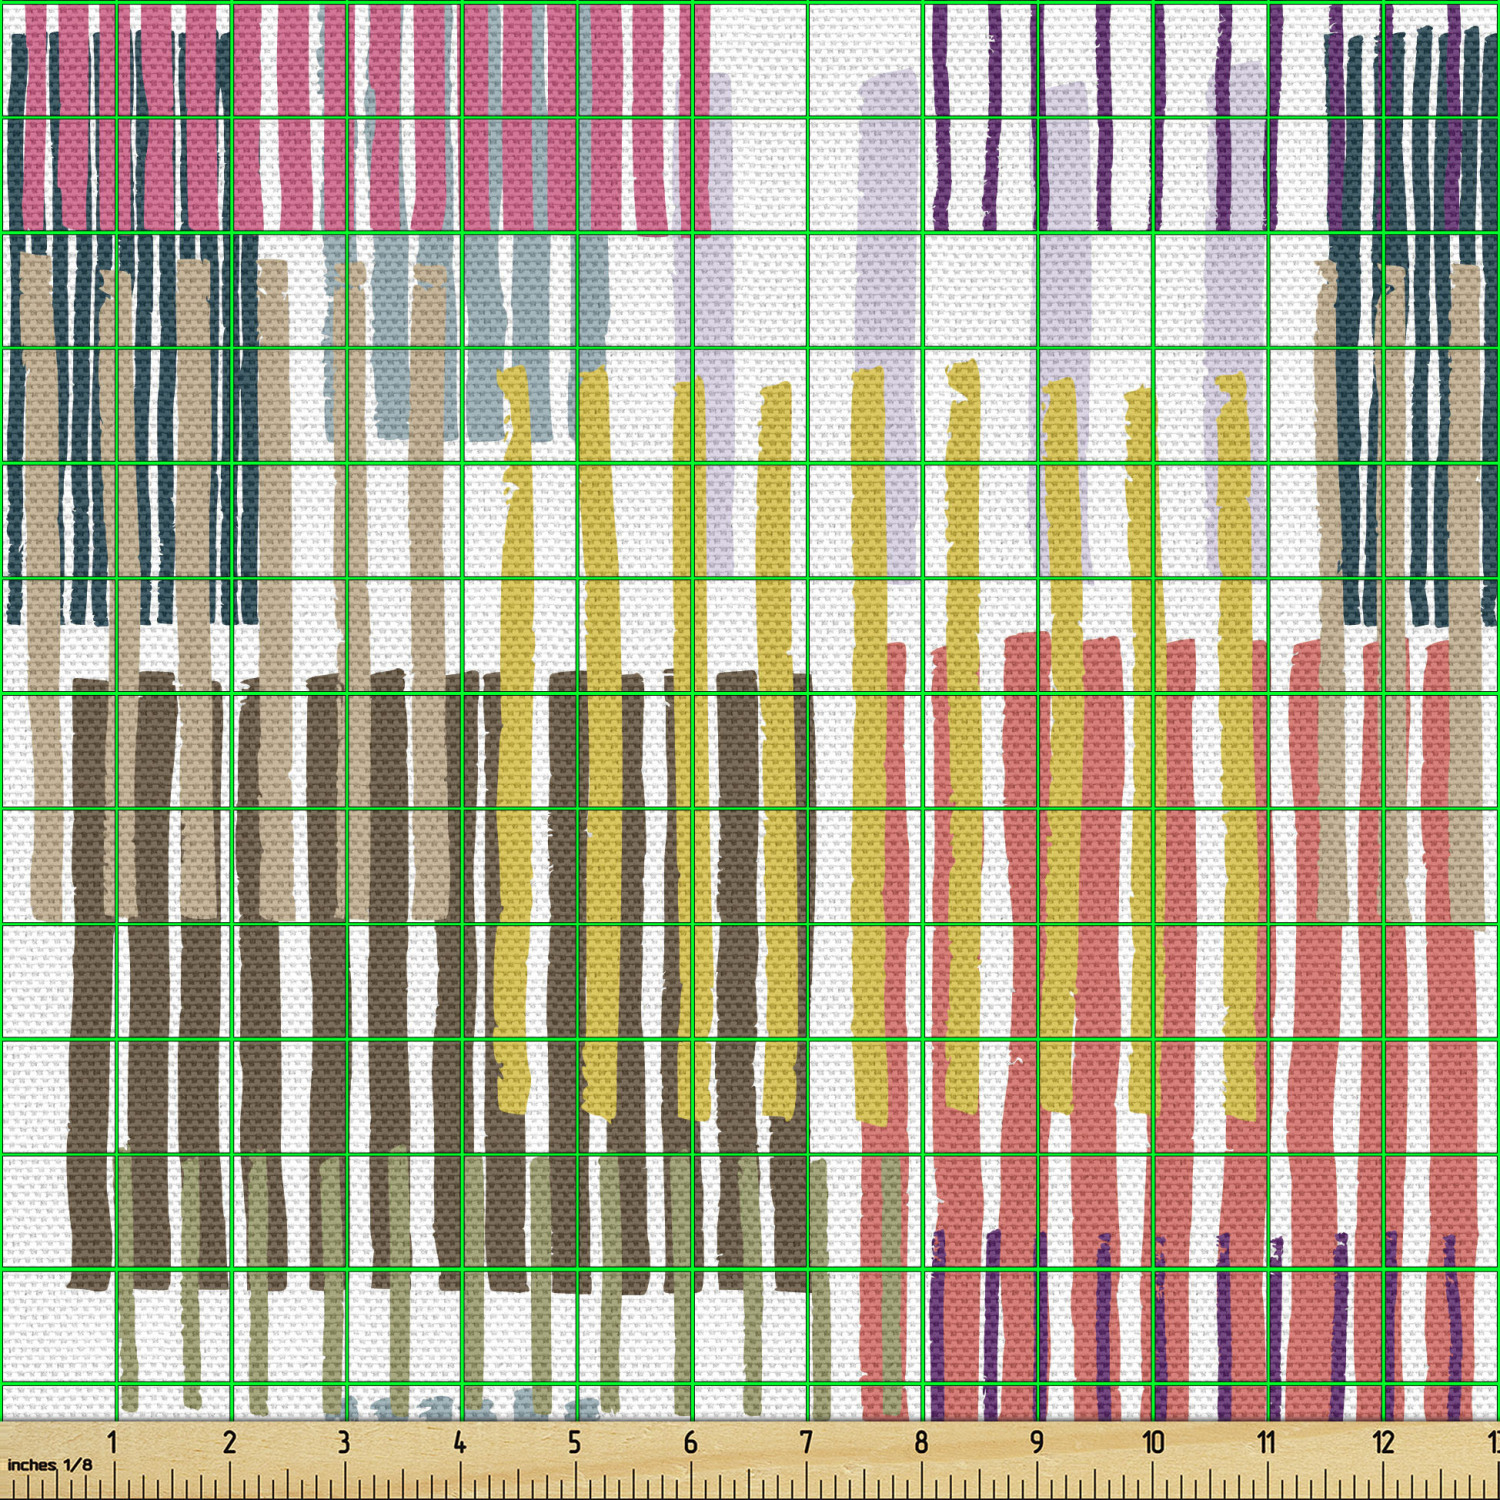Image resolution: width=1500 pixels, height=1500 pixels.
Task: Click the number 4 on the ruler
Action: point(459,1442)
